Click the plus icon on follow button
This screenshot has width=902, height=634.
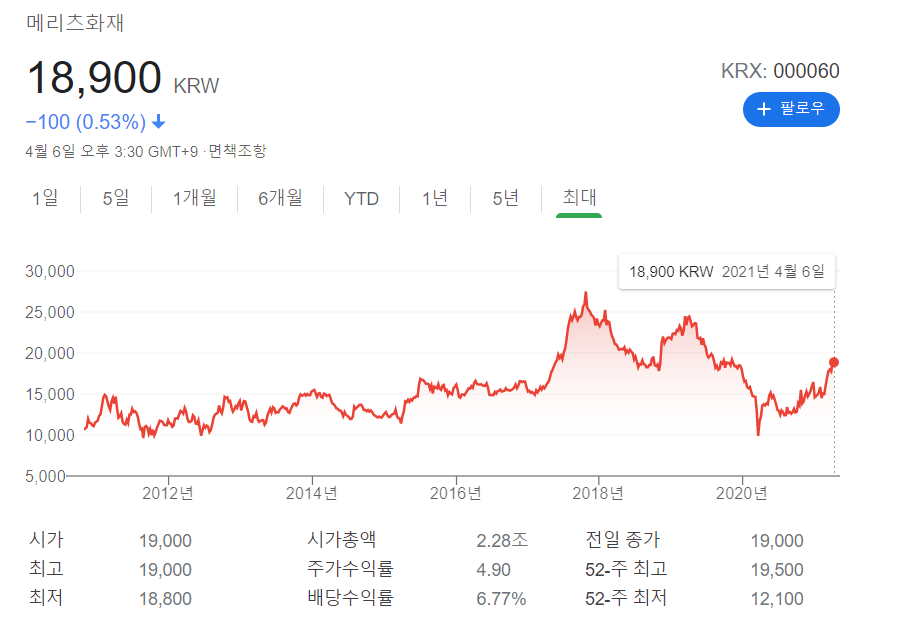(x=763, y=109)
